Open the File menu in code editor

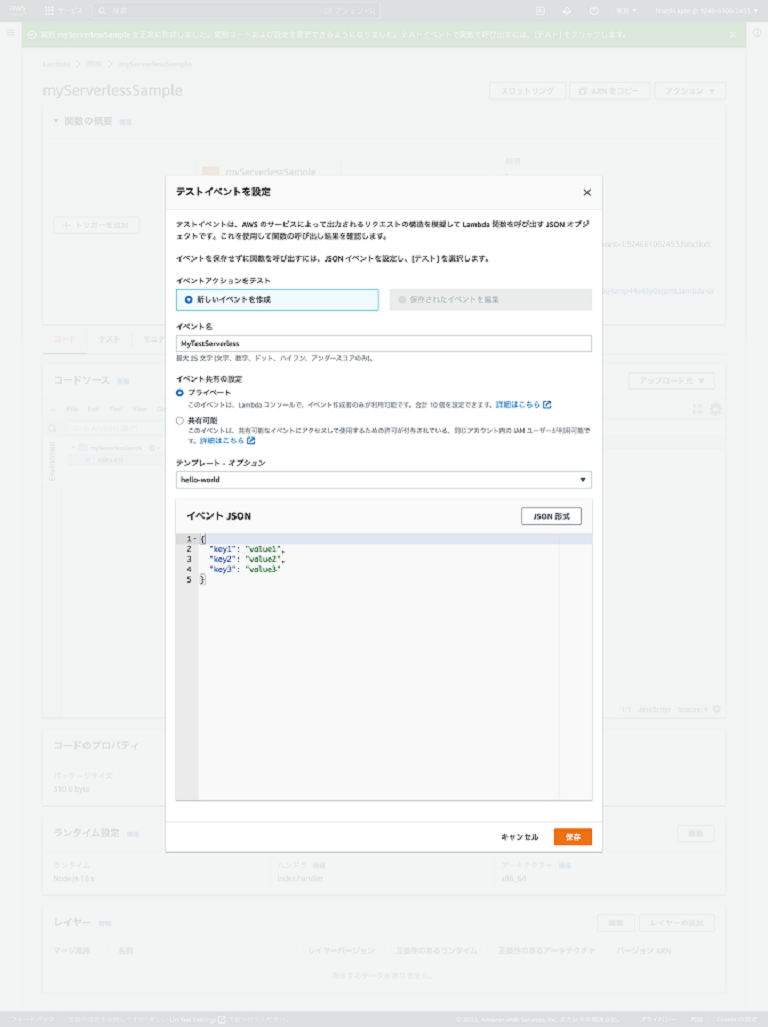(x=72, y=409)
